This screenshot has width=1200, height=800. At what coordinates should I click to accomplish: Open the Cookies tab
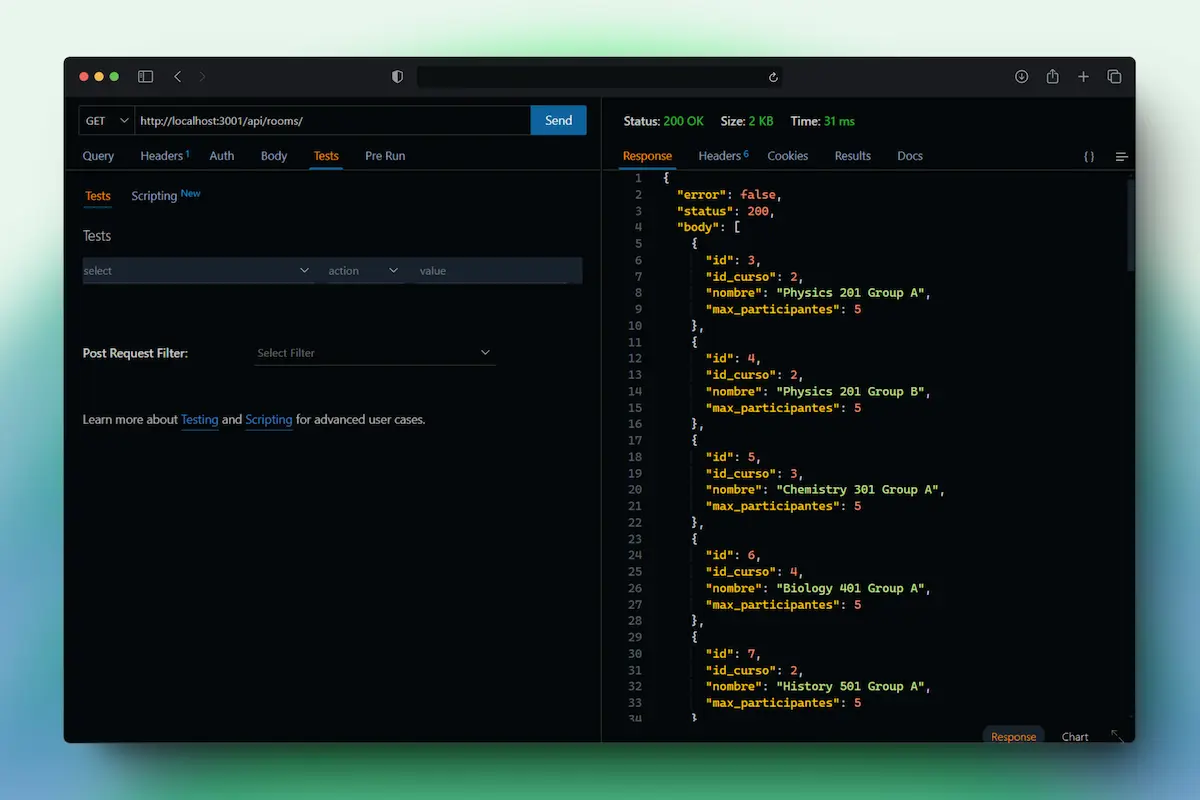click(788, 156)
